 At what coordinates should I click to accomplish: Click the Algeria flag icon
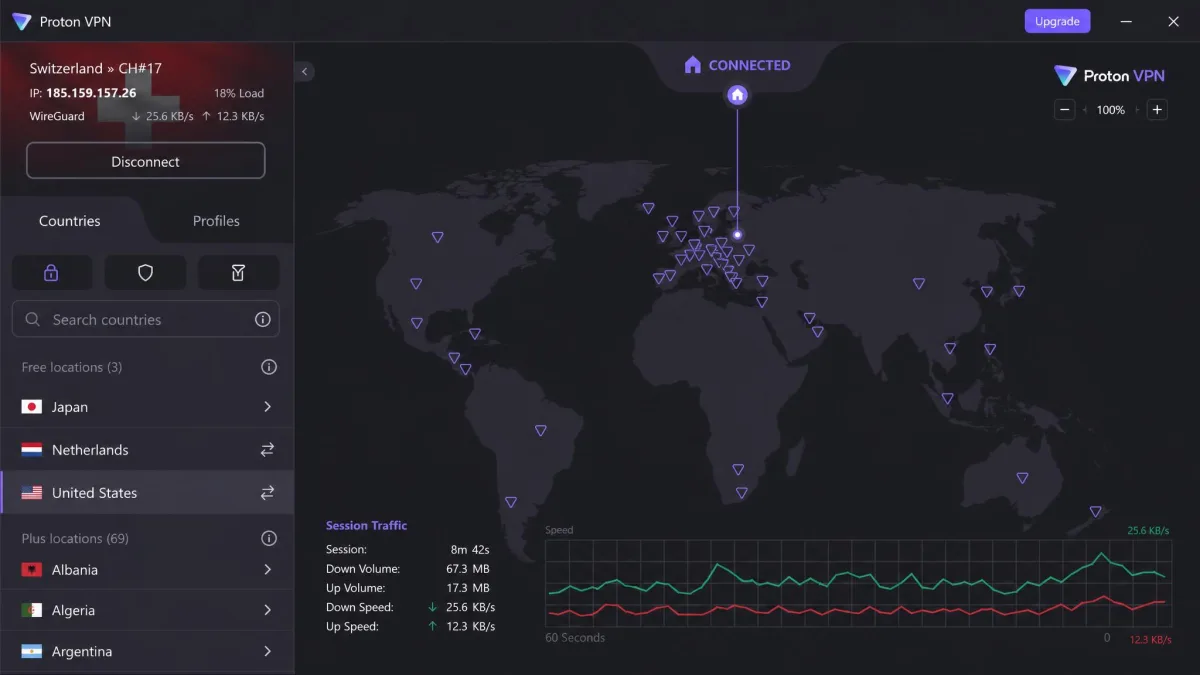pyautogui.click(x=32, y=610)
